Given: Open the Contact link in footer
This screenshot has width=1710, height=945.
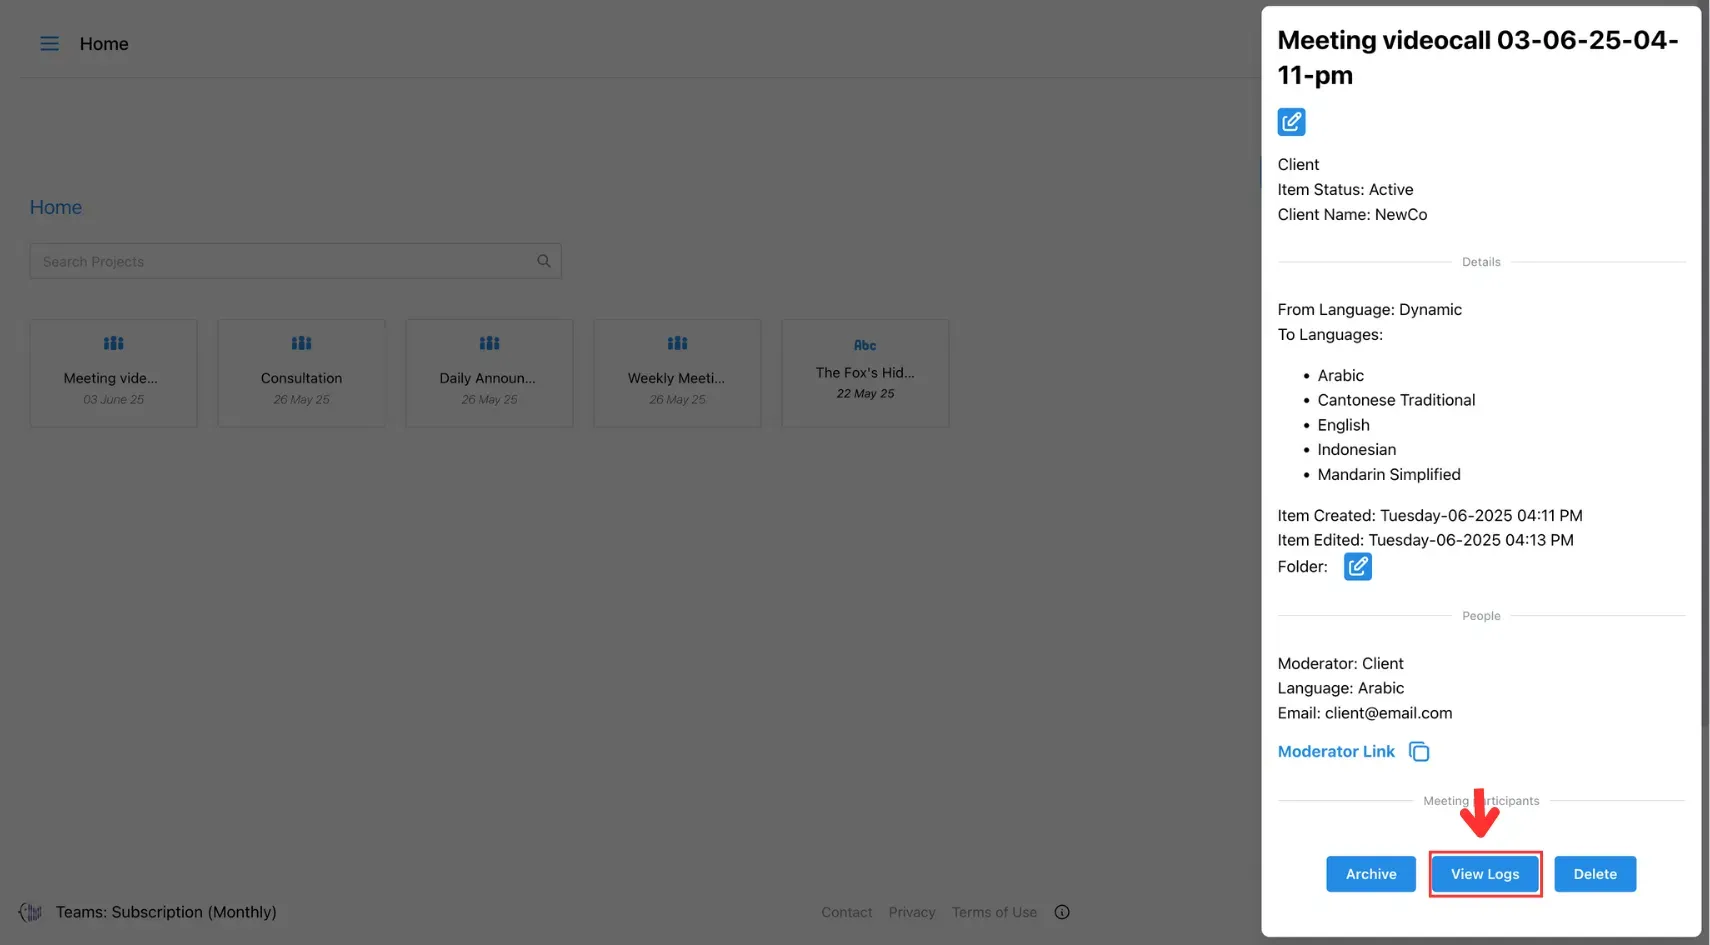Looking at the screenshot, I should [x=847, y=912].
